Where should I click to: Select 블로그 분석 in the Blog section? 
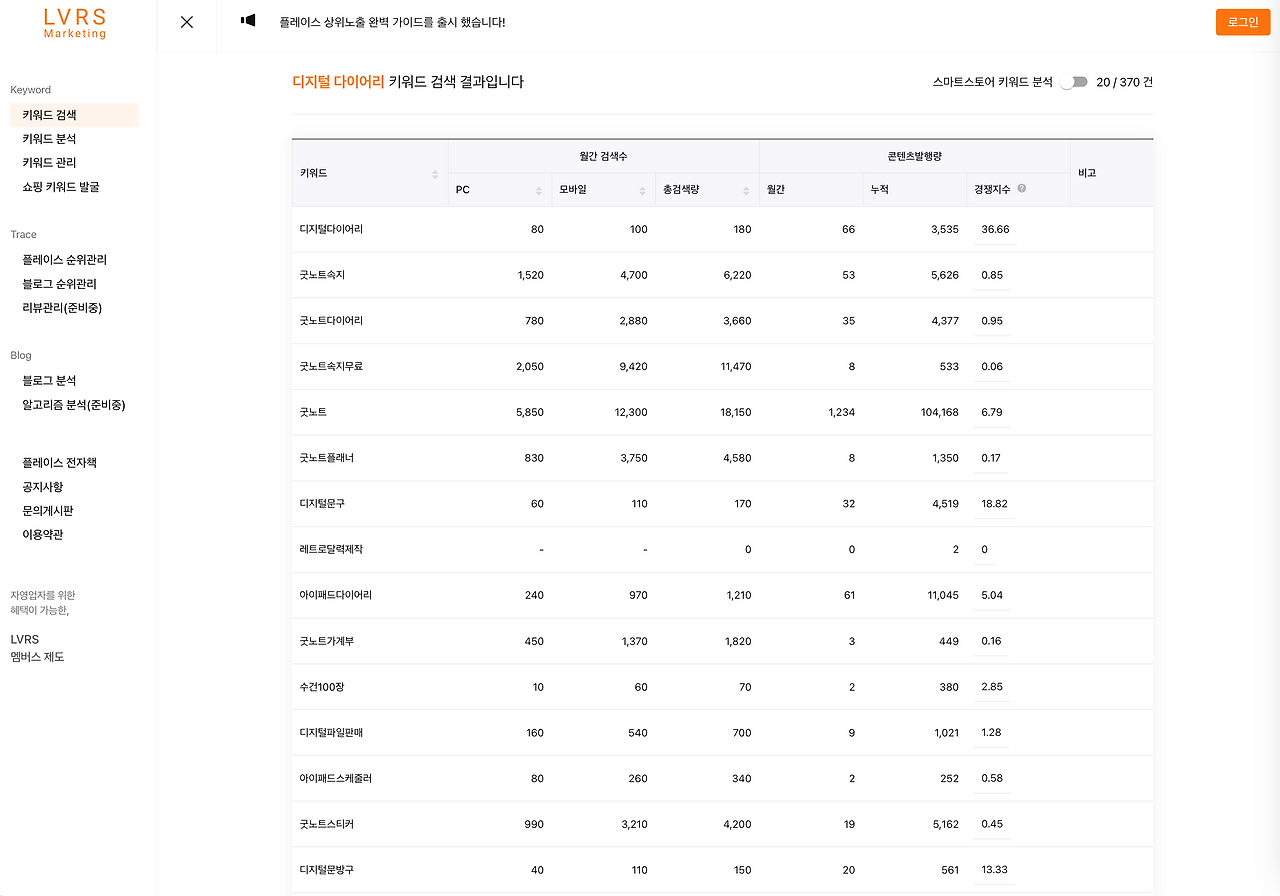pos(46,380)
